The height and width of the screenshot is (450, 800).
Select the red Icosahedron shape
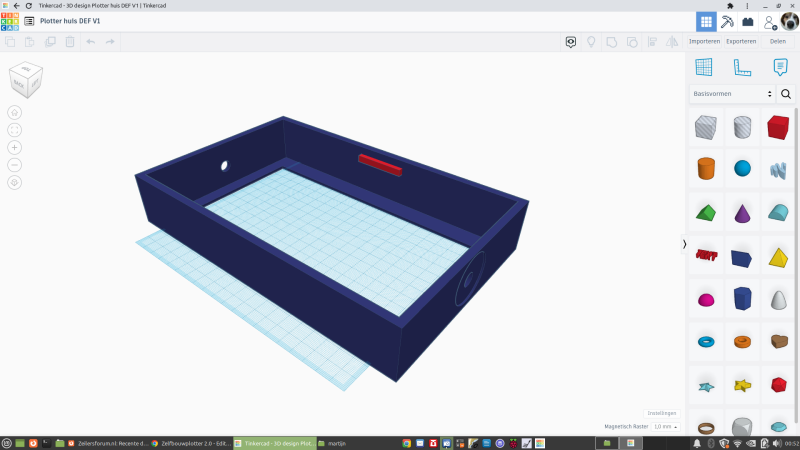(778, 385)
